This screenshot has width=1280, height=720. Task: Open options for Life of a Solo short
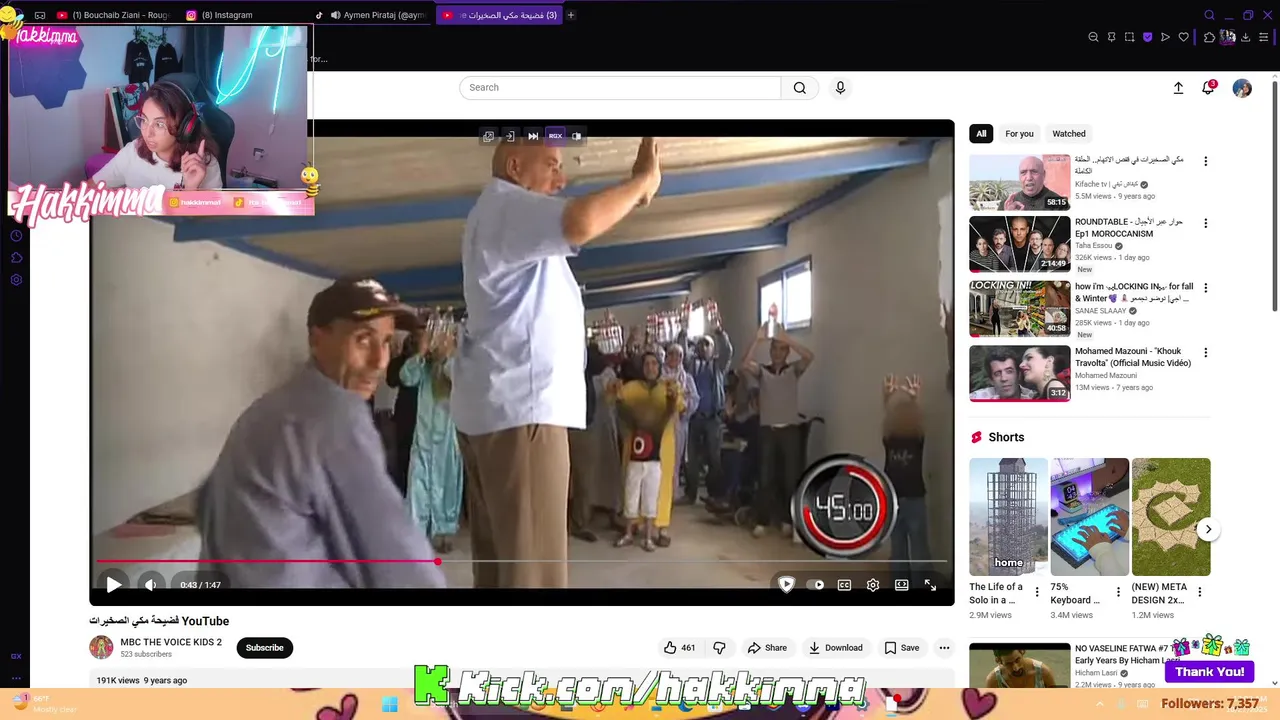pyautogui.click(x=1037, y=592)
